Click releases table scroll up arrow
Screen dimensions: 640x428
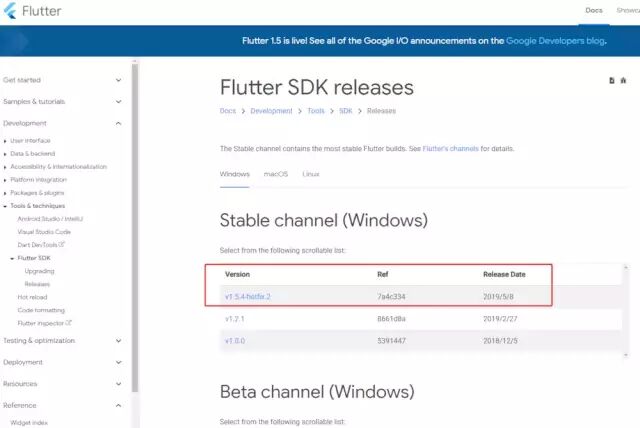(626, 268)
